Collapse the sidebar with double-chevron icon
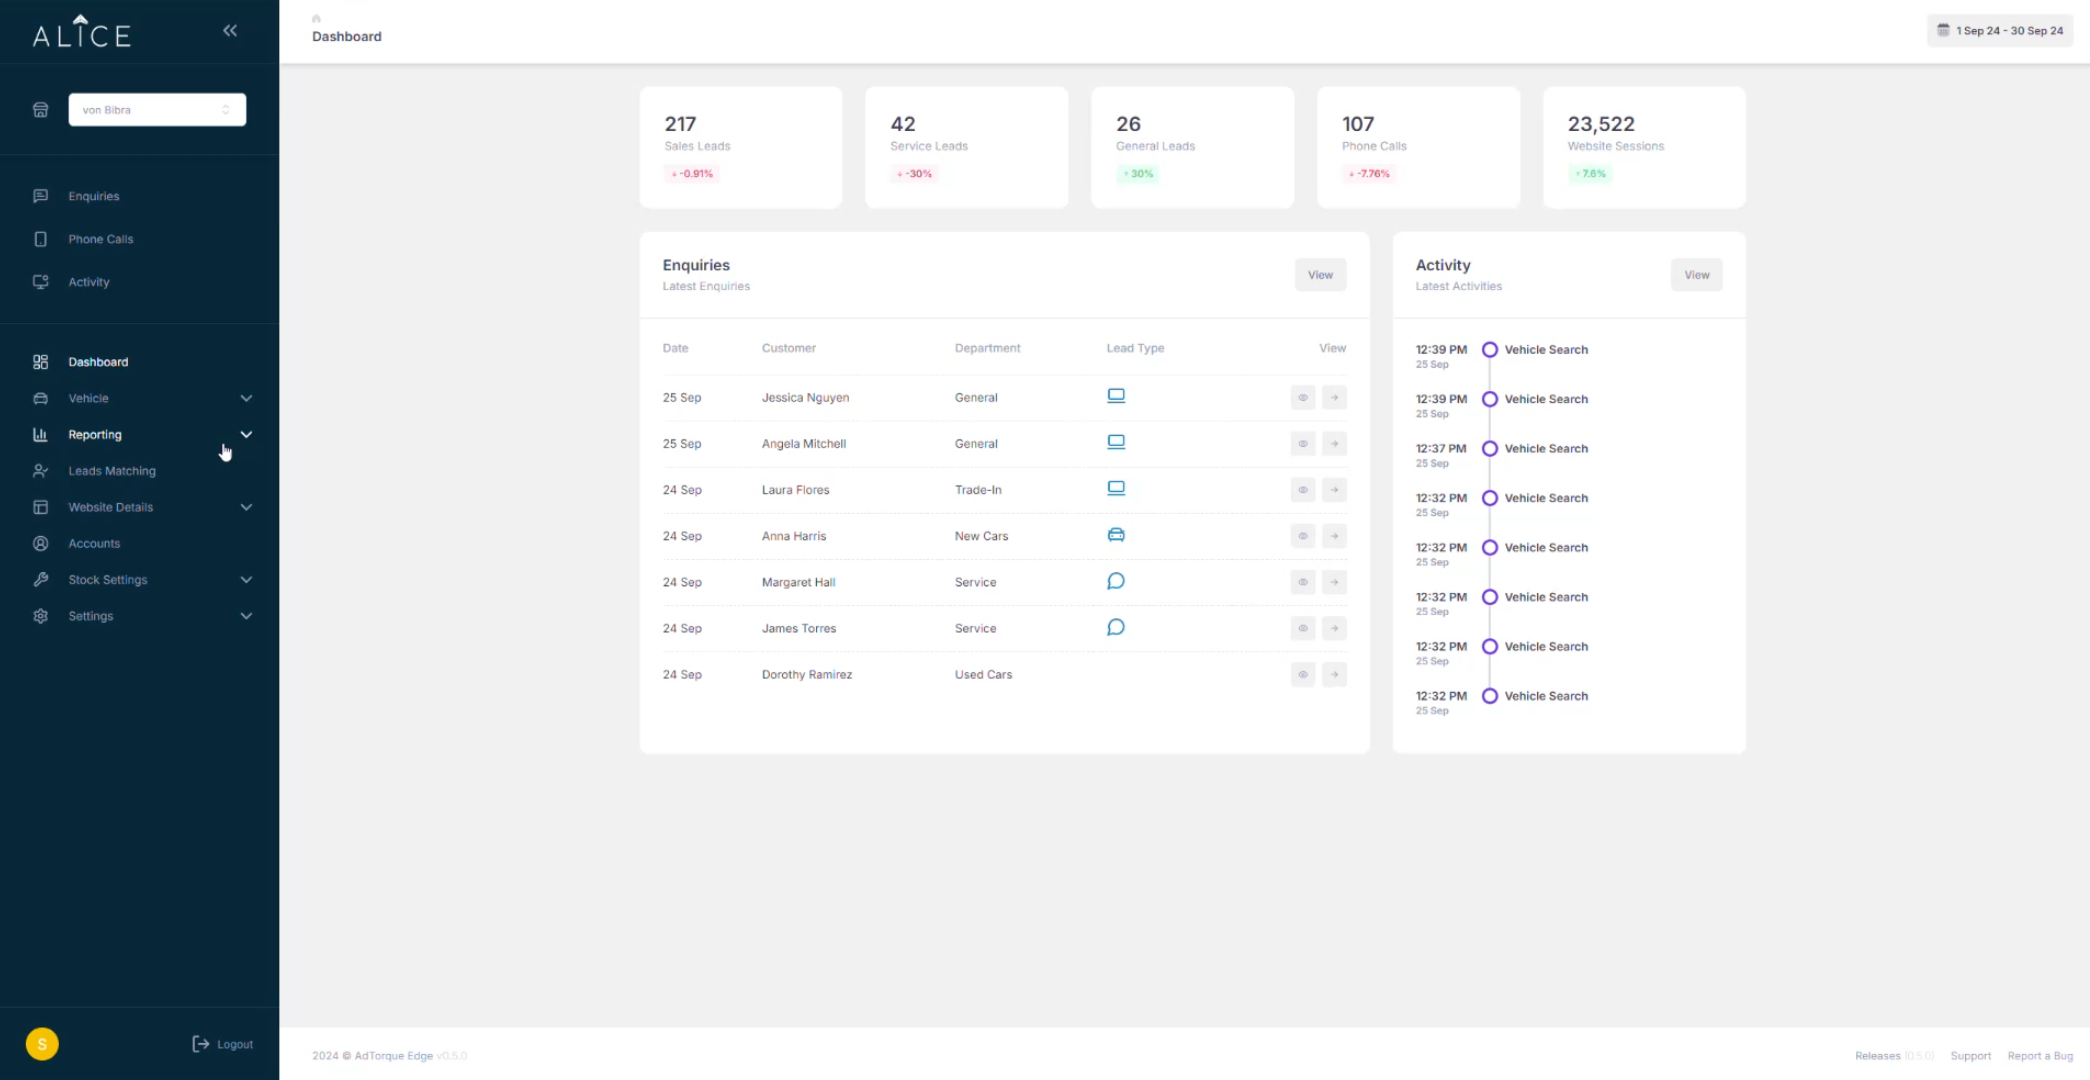2090x1080 pixels. click(x=230, y=31)
